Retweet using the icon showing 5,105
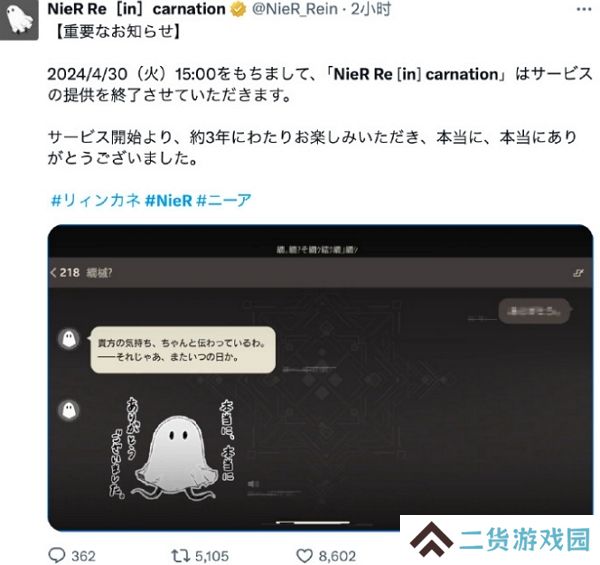The width and height of the screenshot is (600, 565). 180,555
